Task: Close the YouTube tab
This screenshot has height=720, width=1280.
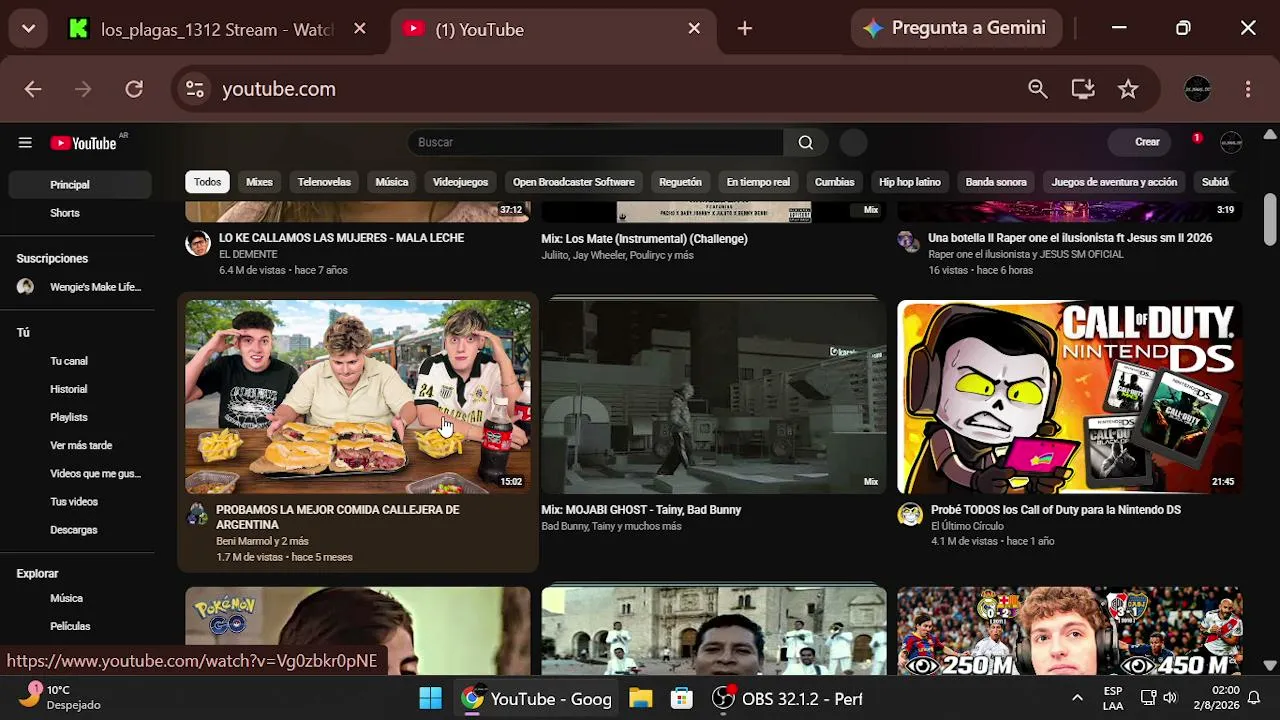Action: coord(694,29)
